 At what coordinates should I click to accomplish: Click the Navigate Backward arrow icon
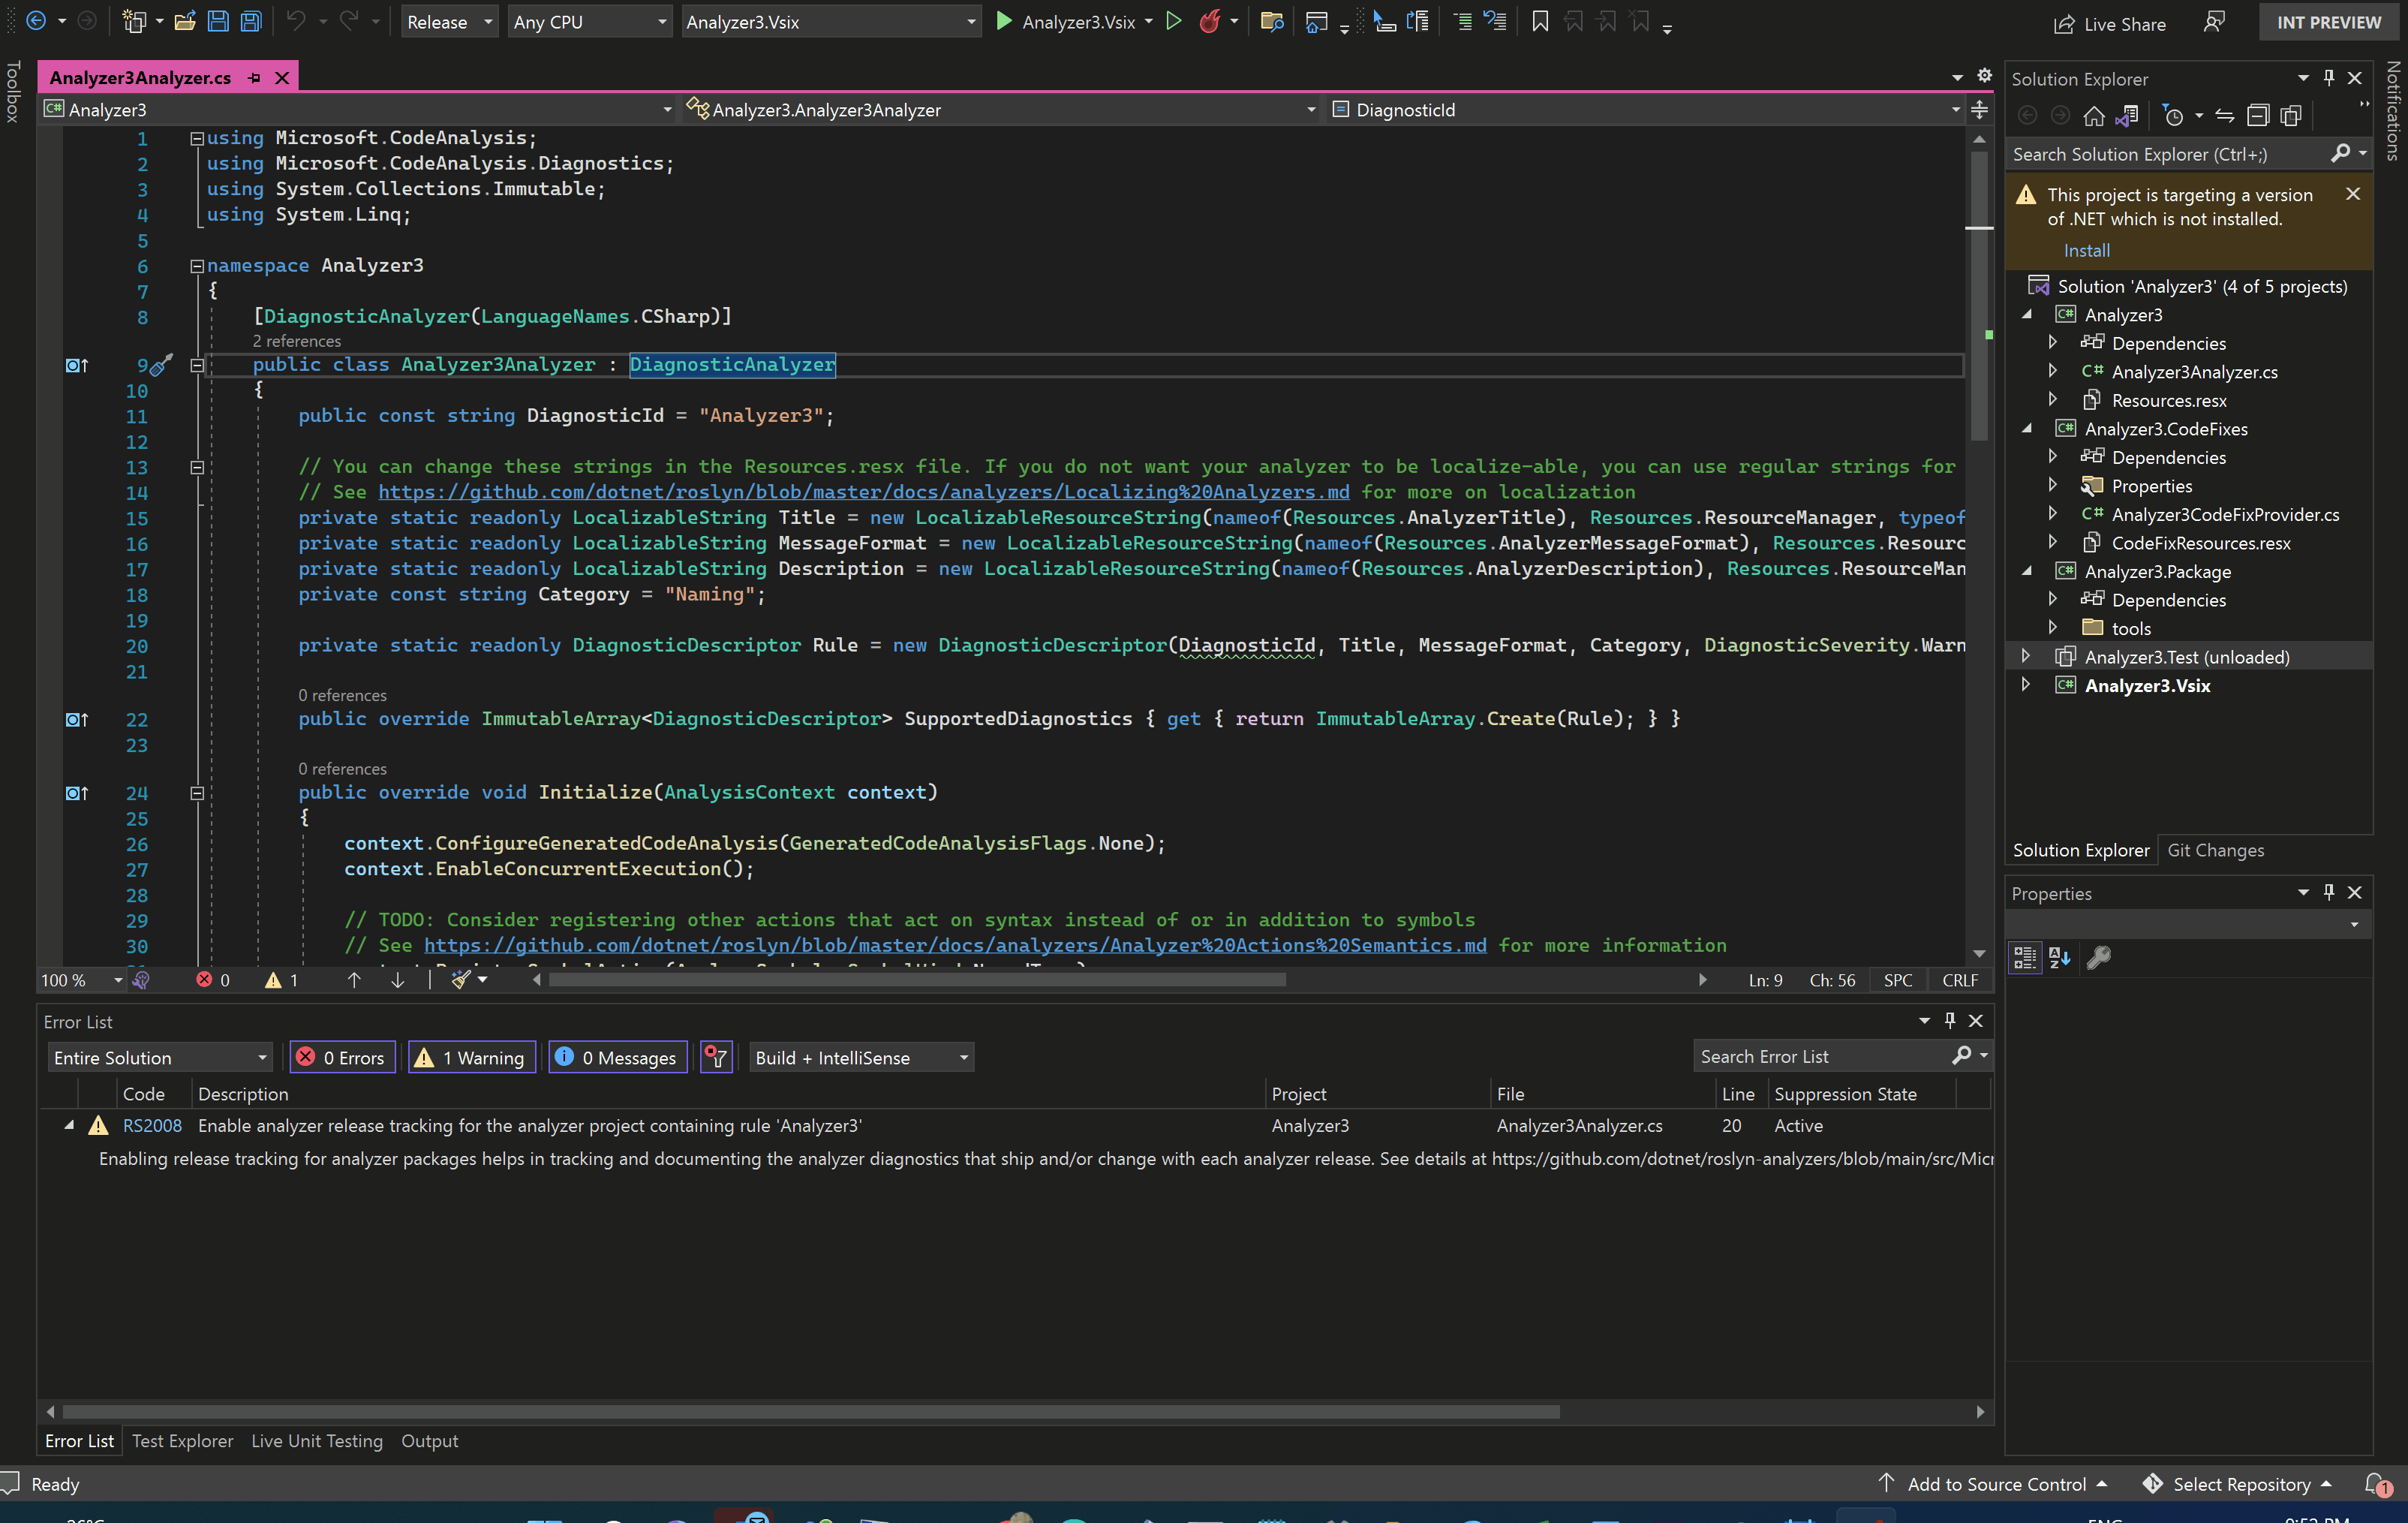click(36, 21)
